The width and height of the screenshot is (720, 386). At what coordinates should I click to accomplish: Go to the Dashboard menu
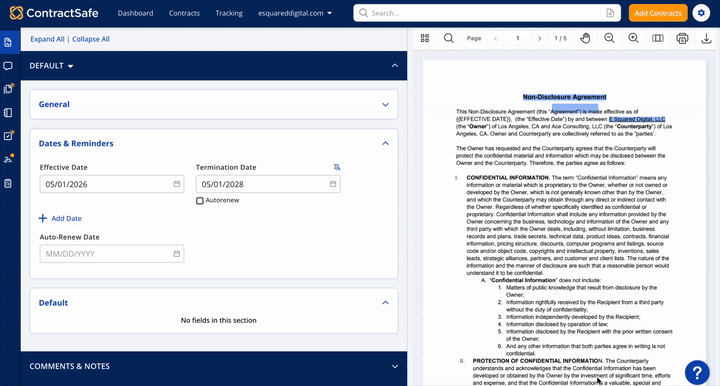(135, 13)
